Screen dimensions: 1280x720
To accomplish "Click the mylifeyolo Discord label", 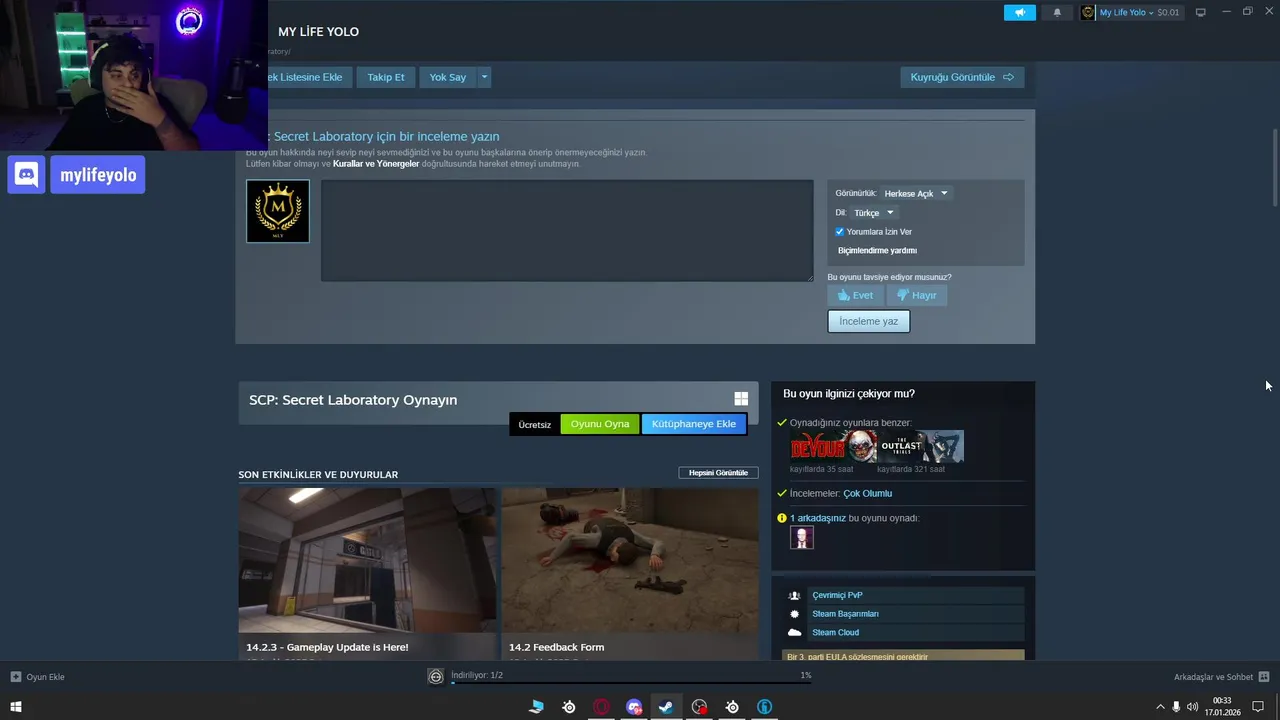I will click(x=98, y=175).
